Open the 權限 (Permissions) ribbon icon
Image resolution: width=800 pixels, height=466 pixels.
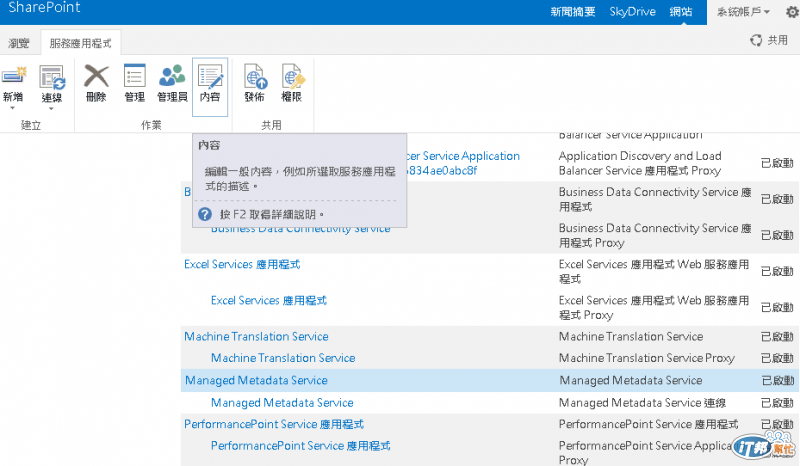tap(292, 76)
